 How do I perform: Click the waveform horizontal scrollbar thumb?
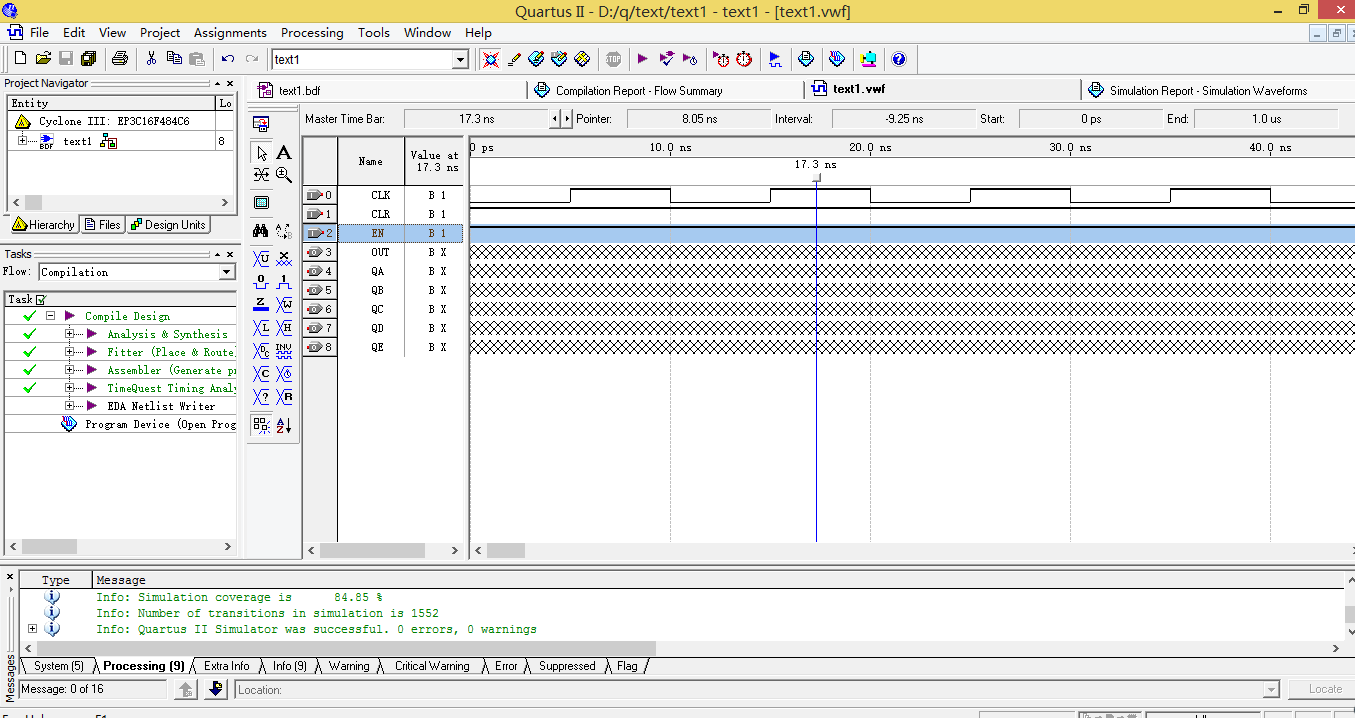[506, 550]
